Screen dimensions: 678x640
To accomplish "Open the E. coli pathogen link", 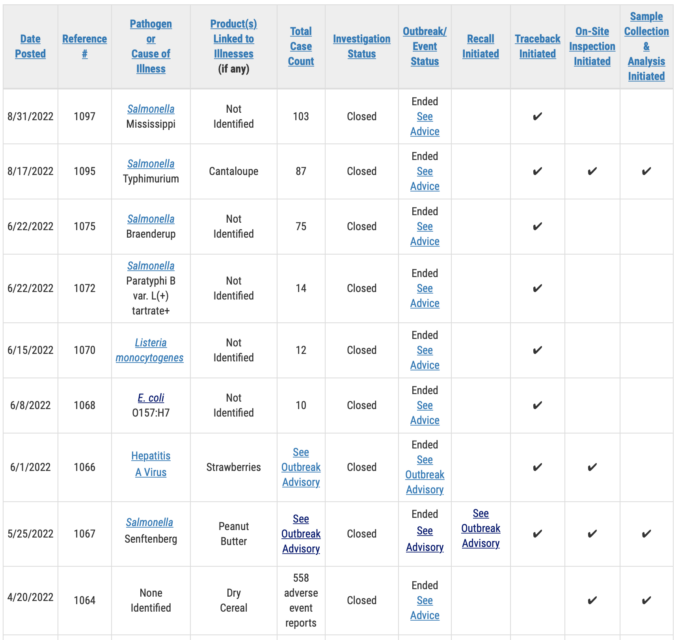I will (x=151, y=398).
